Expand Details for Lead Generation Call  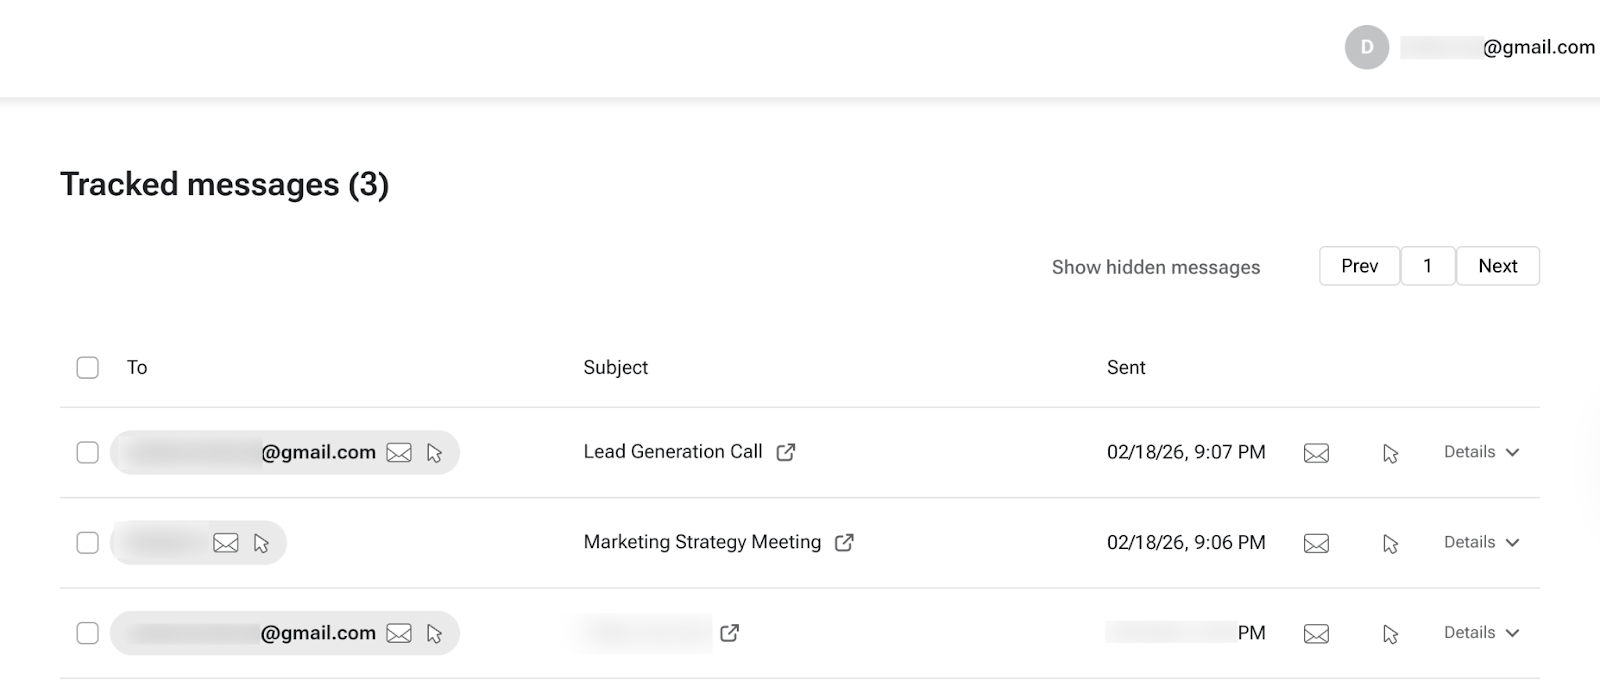(x=1482, y=452)
